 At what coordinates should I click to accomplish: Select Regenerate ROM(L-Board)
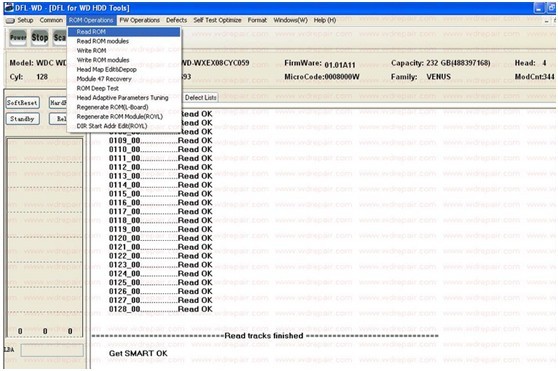(124, 107)
